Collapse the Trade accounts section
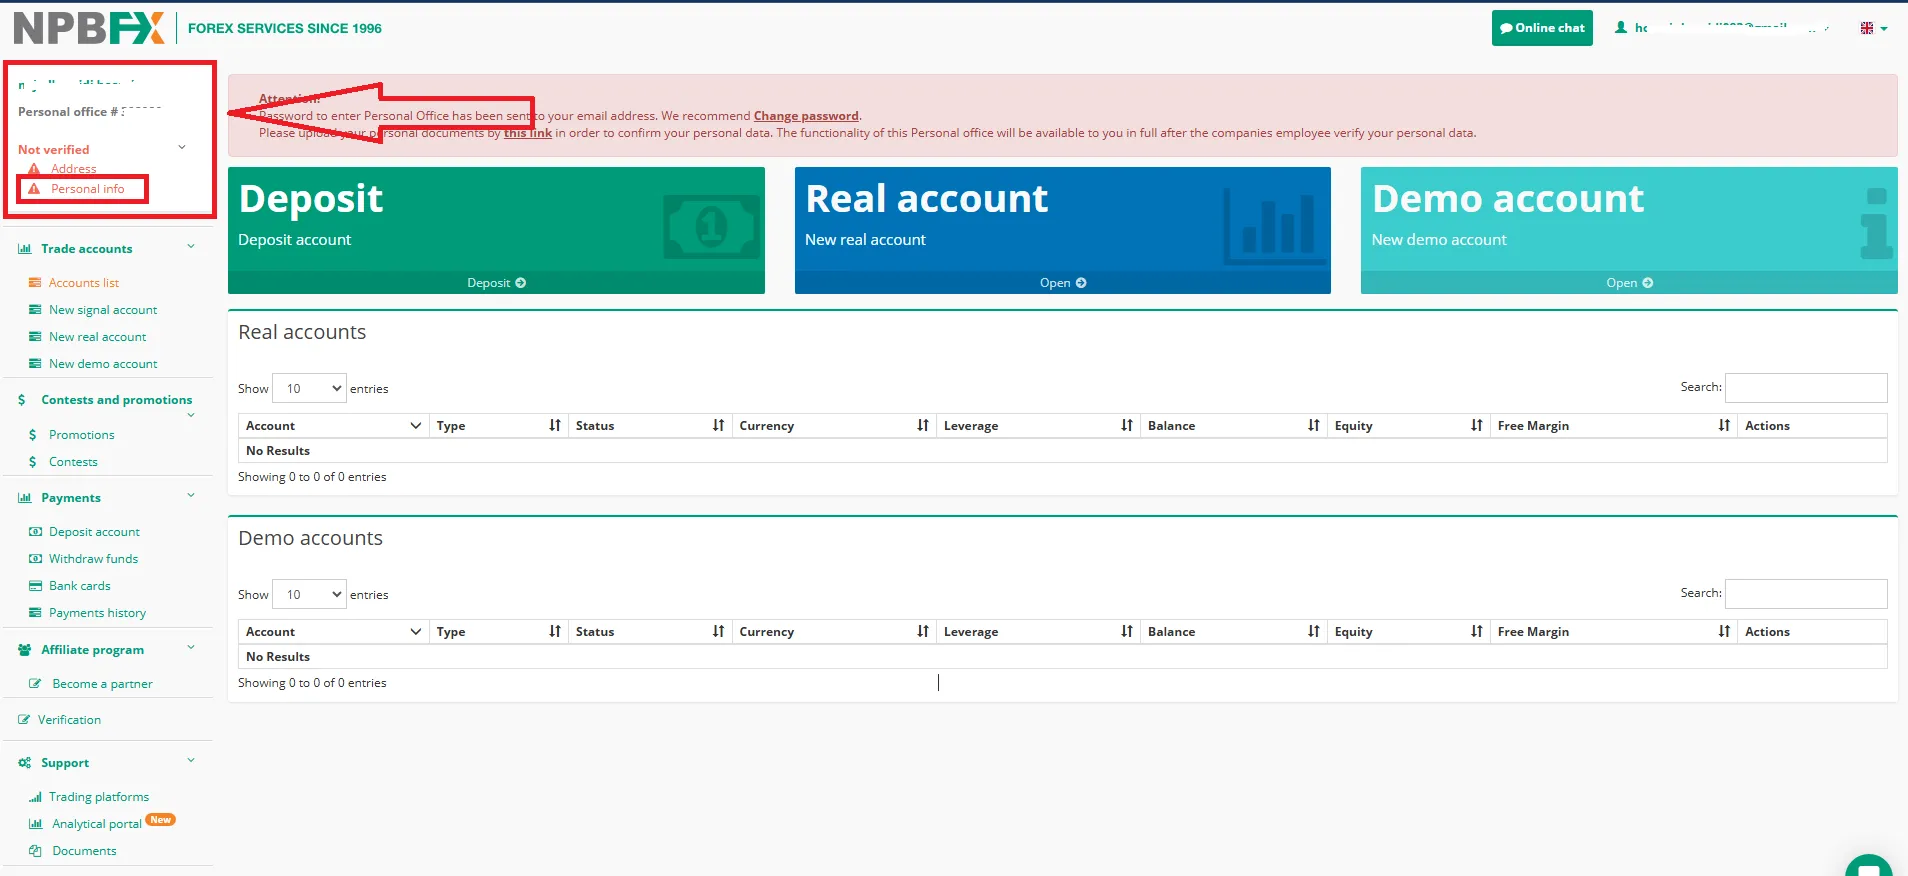1908x876 pixels. [x=191, y=247]
